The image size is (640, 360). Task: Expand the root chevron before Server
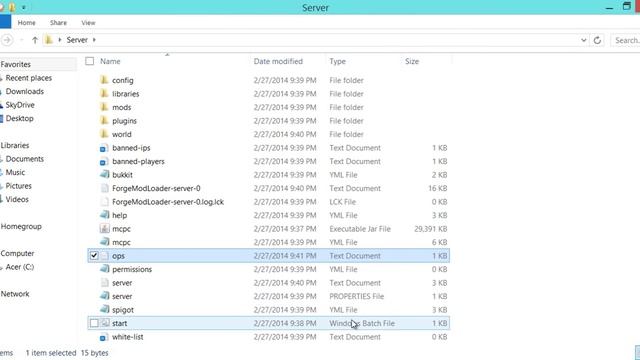(60, 40)
